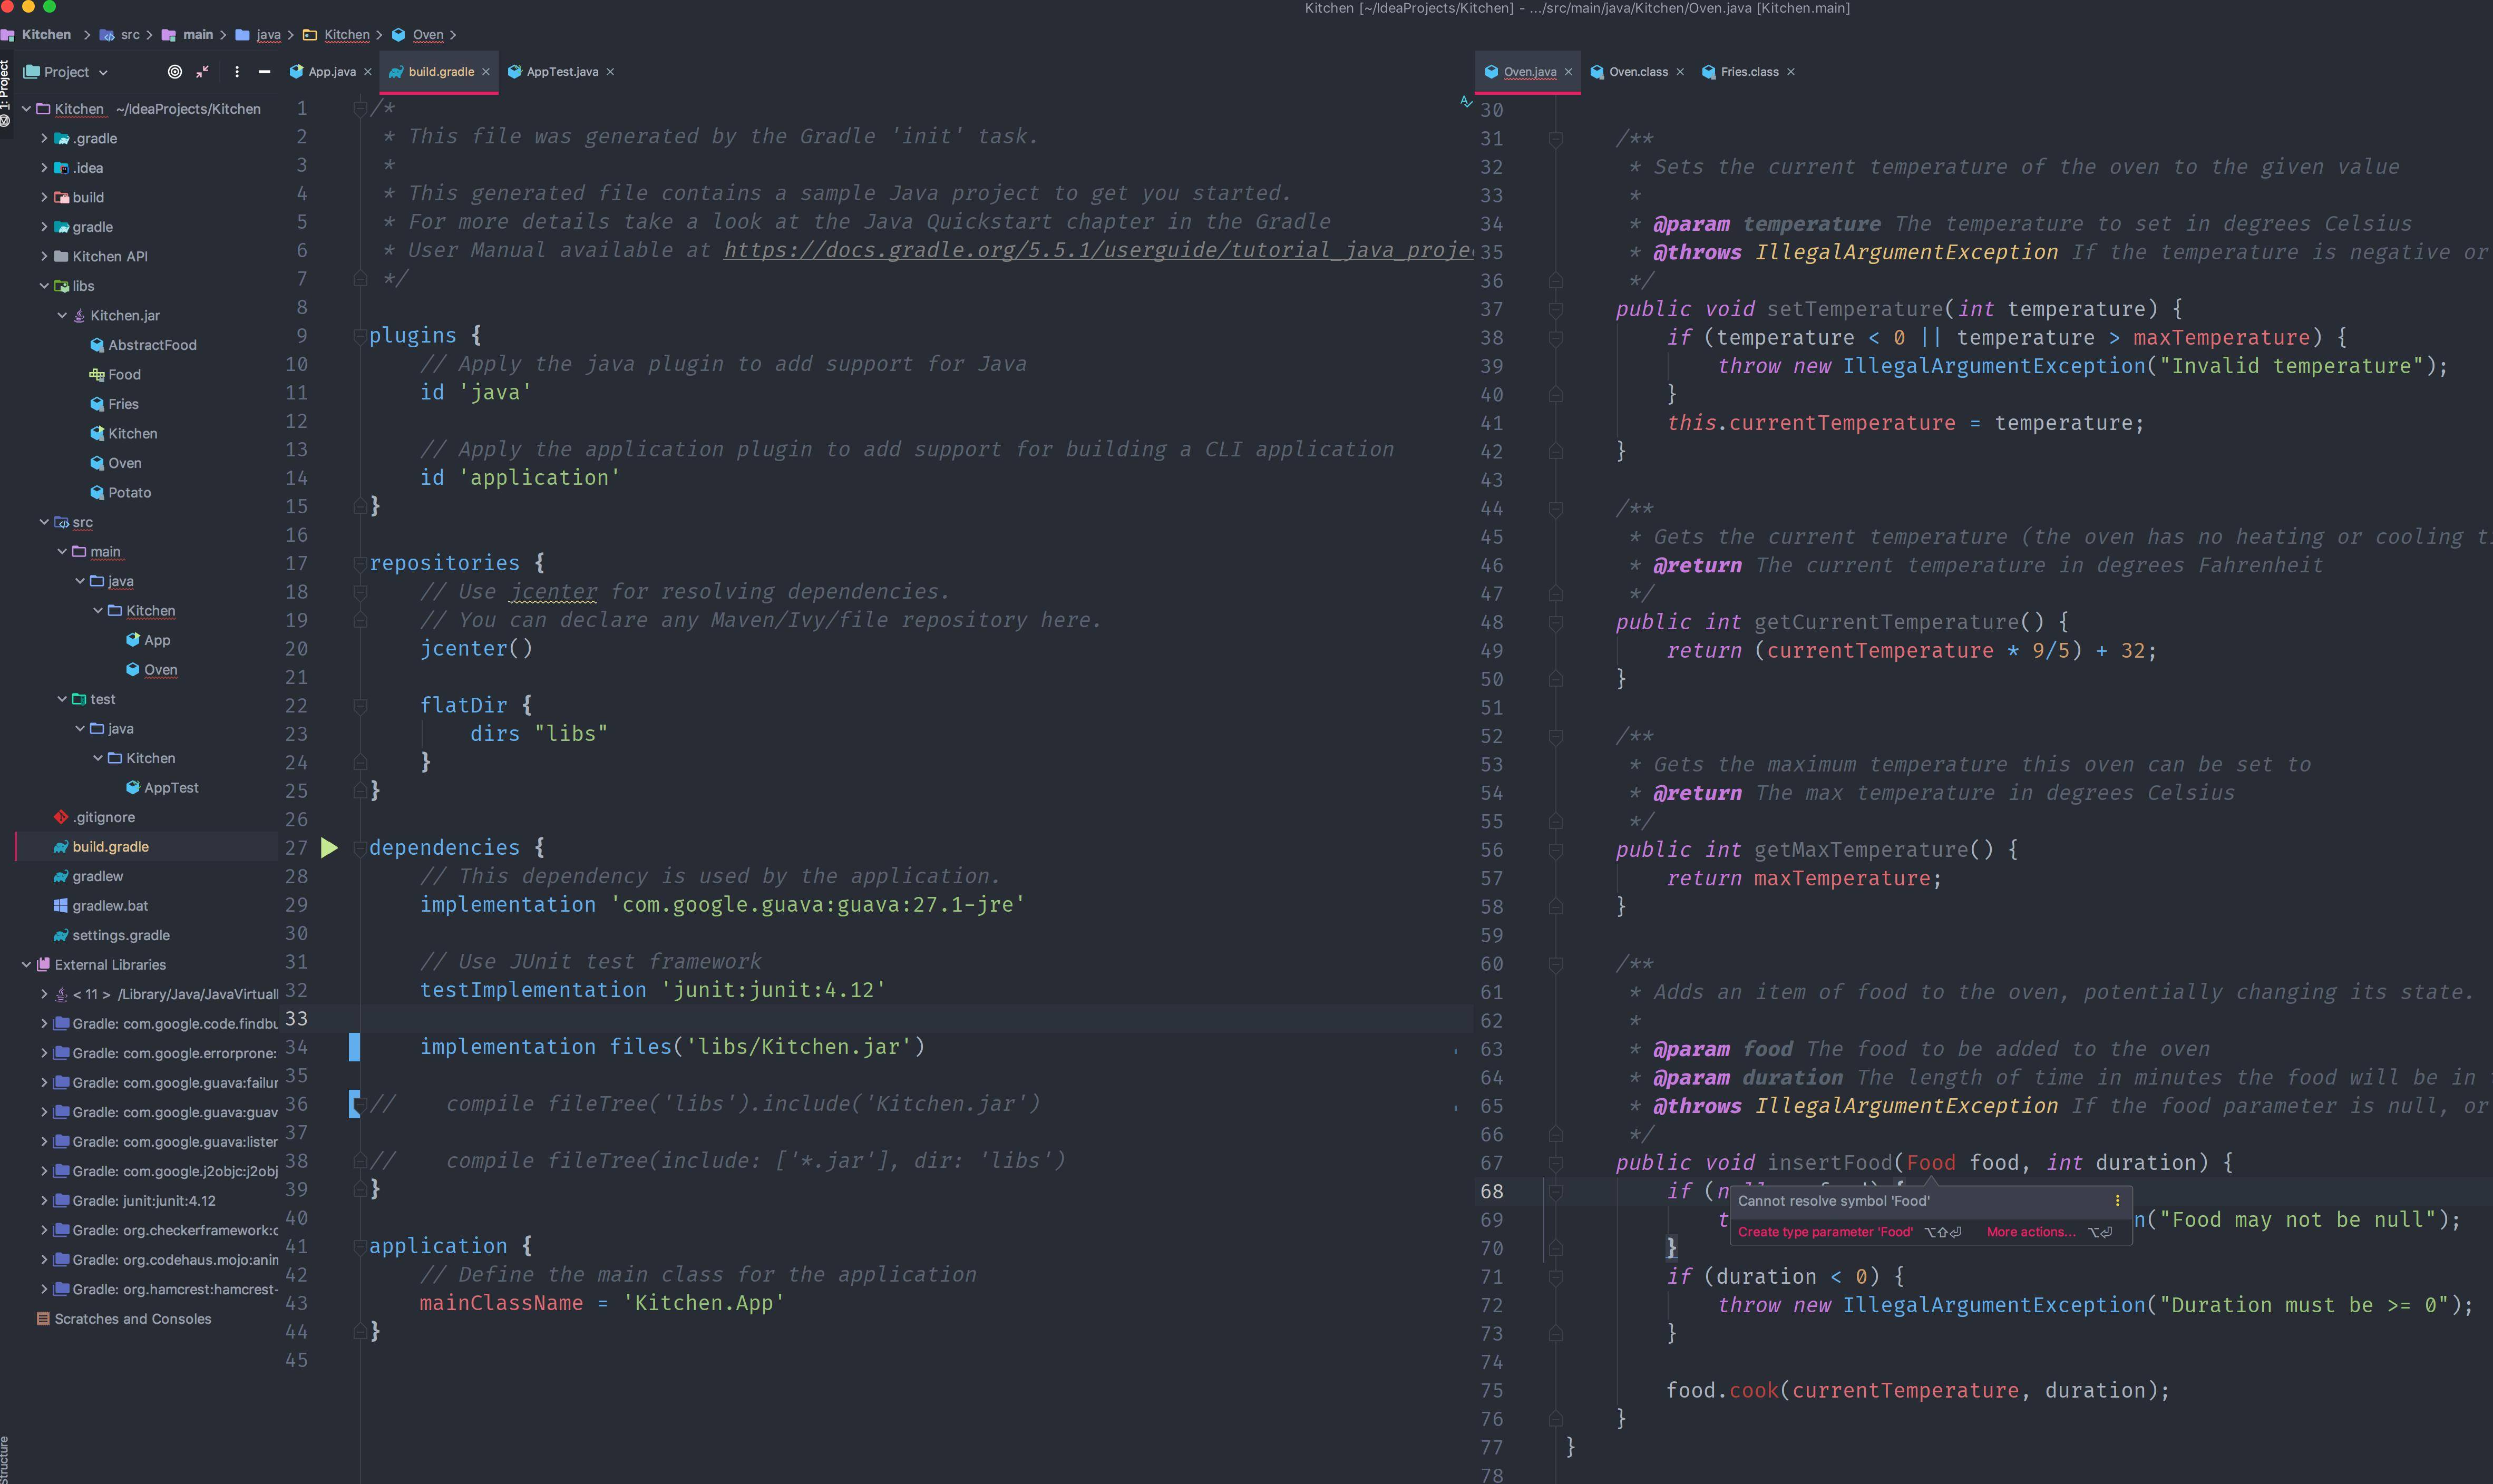Toggle fold marker on plugins block
2493x1484 pixels.
[360, 336]
